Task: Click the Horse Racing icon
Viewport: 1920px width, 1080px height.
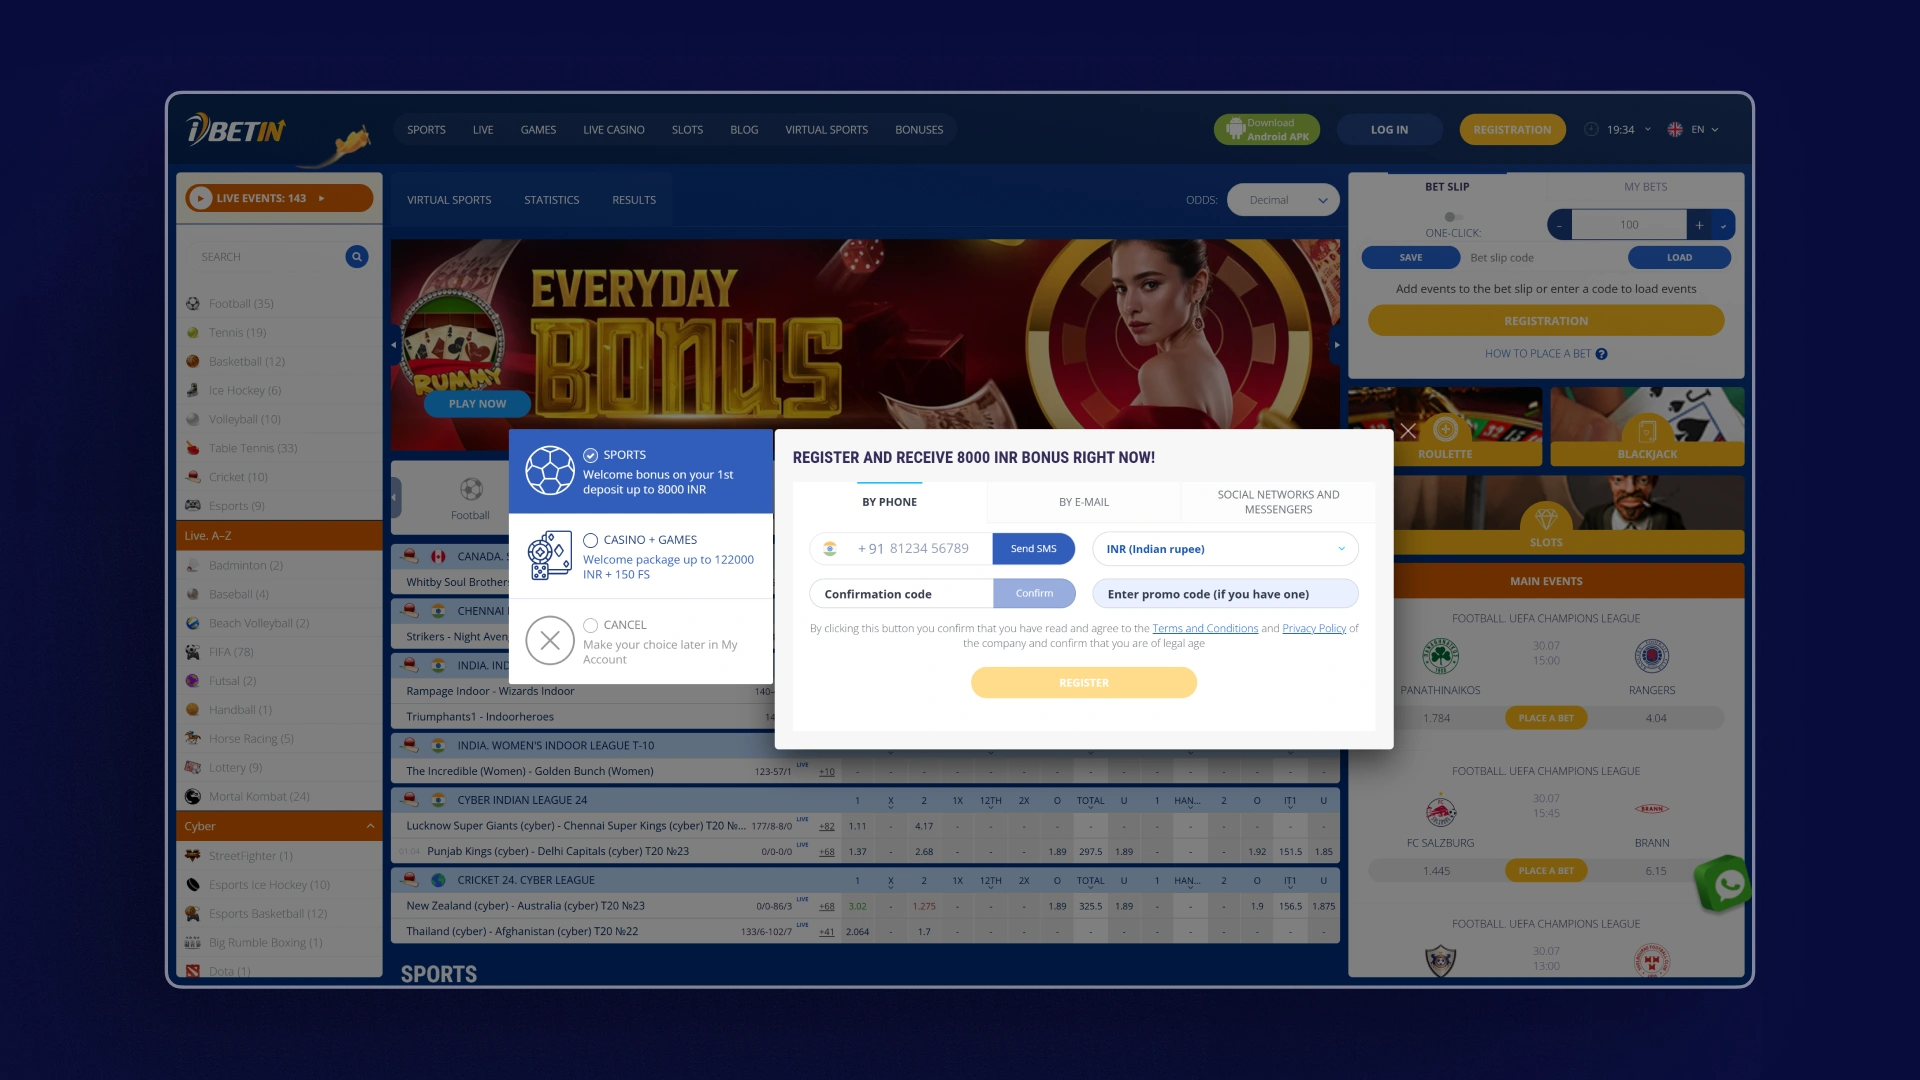Action: (x=193, y=739)
